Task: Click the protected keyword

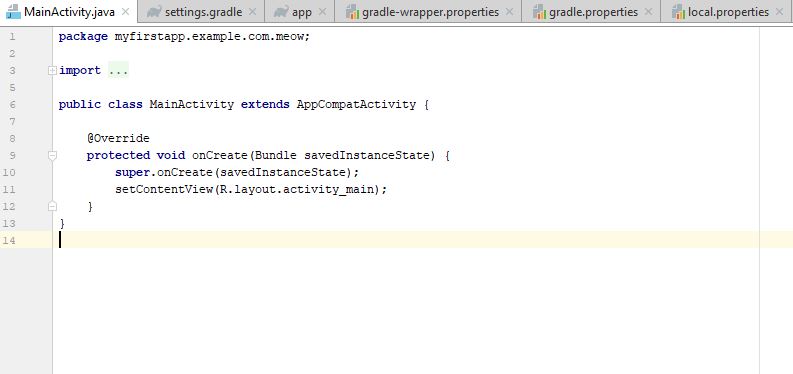Action: [118, 155]
